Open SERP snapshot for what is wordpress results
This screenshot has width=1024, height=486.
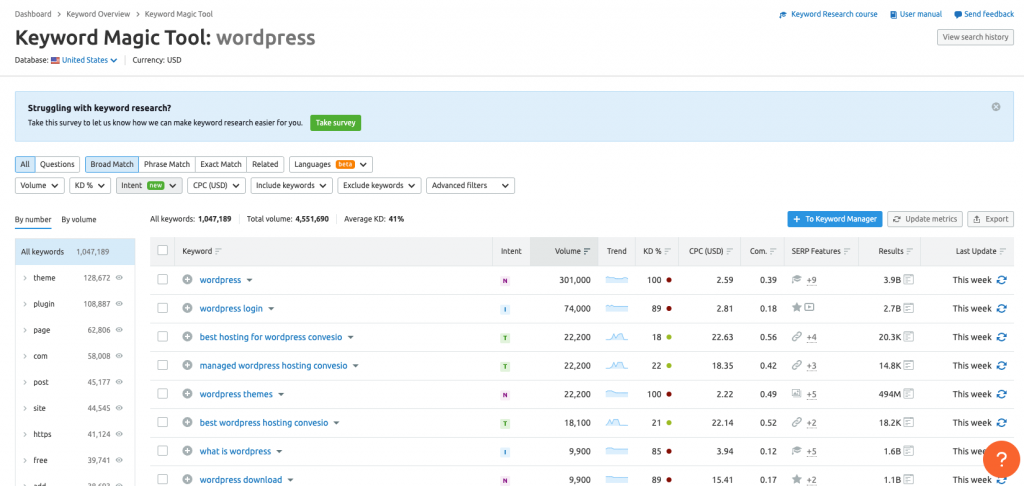pos(908,451)
